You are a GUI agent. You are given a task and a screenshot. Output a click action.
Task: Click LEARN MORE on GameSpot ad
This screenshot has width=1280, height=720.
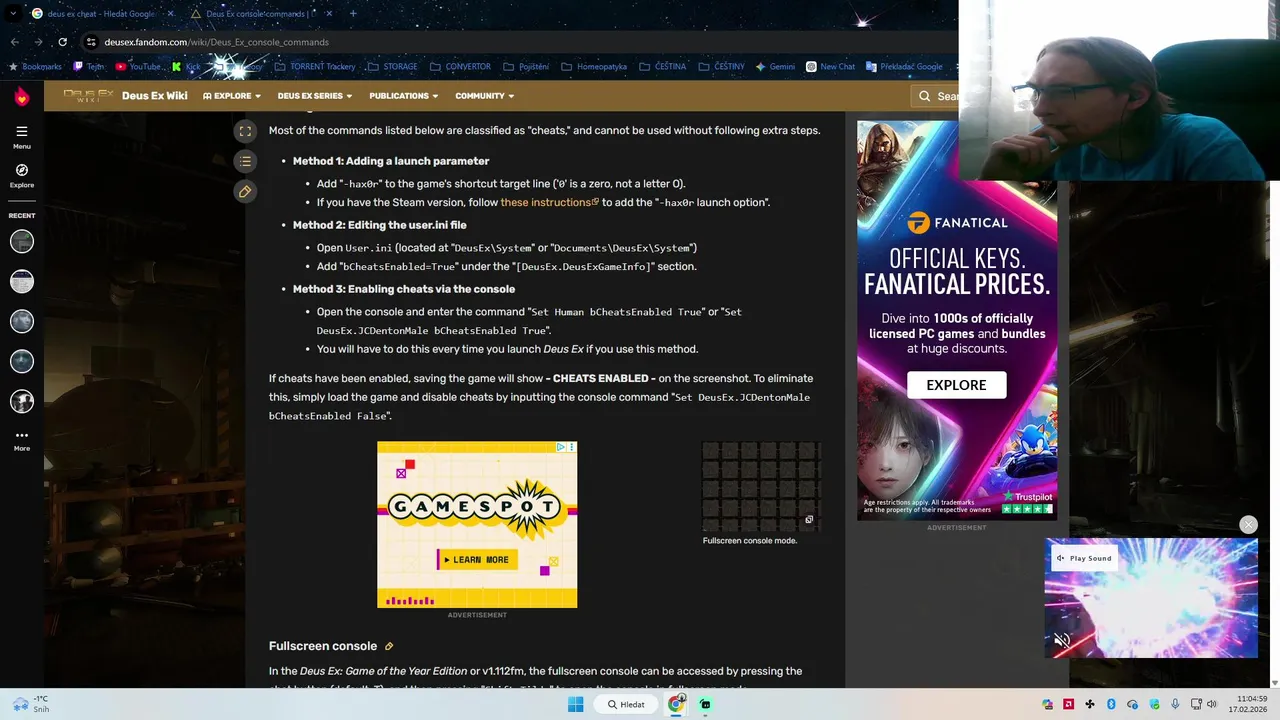pyautogui.click(x=477, y=560)
